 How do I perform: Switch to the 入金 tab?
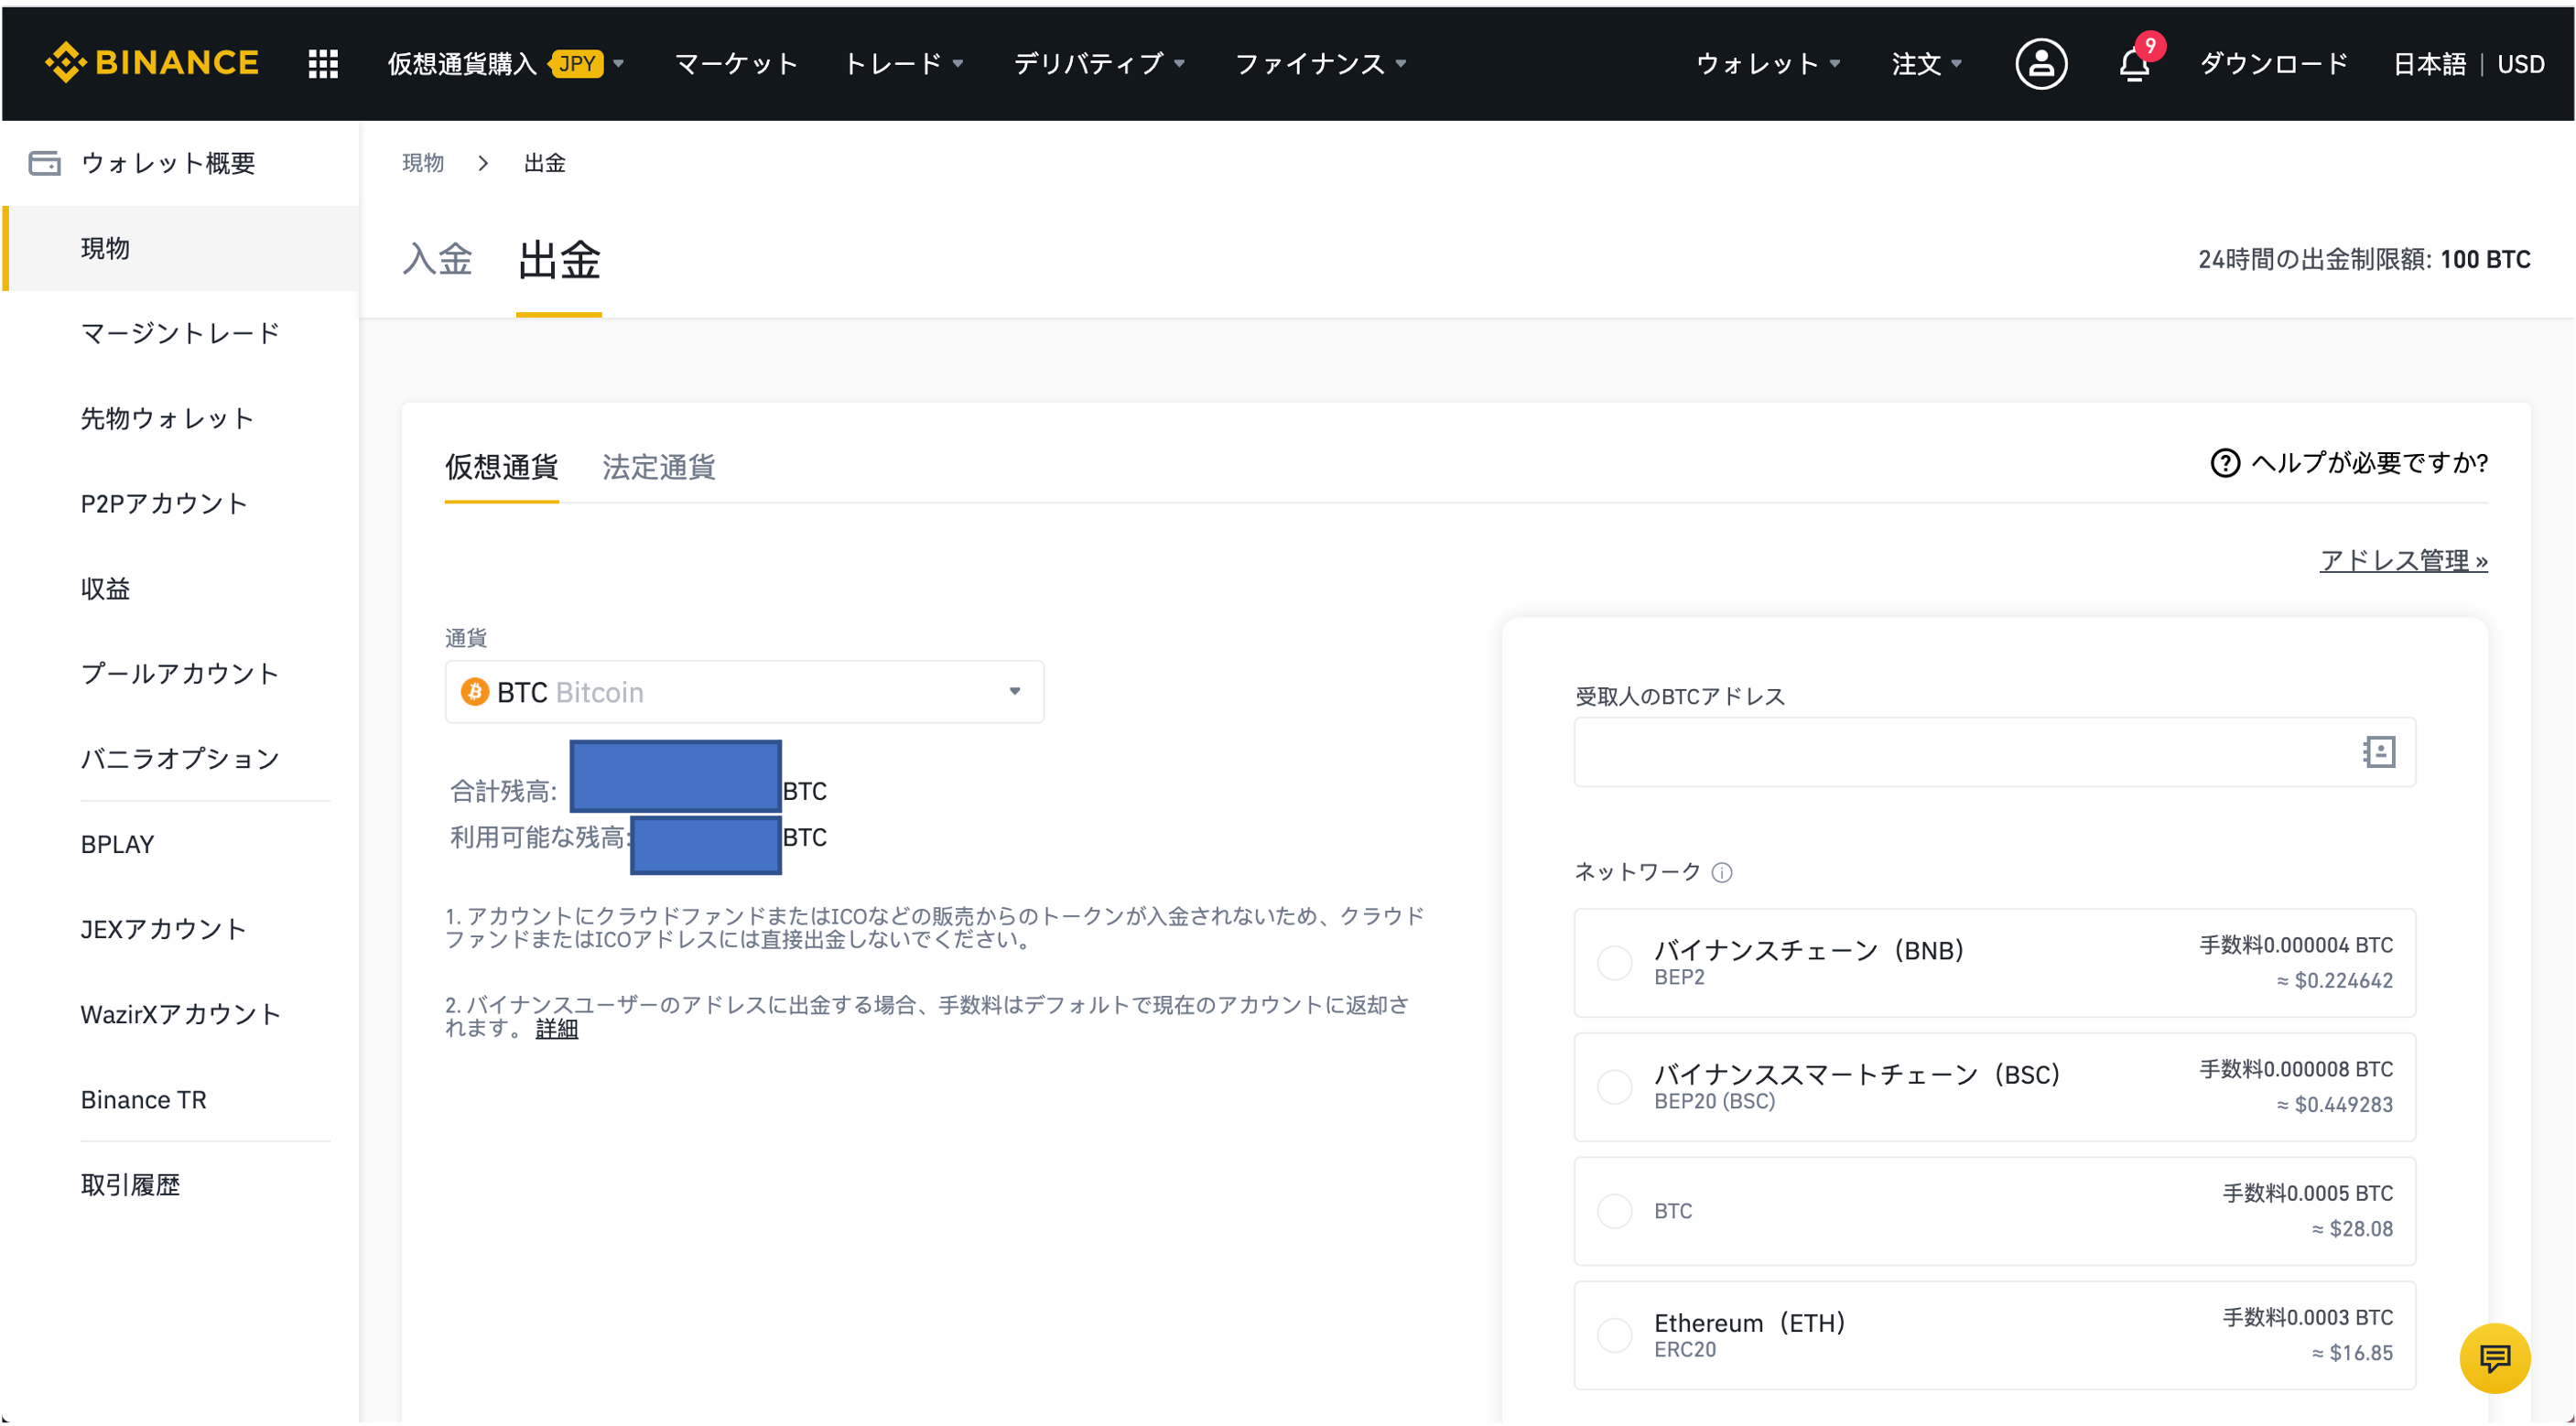438,260
